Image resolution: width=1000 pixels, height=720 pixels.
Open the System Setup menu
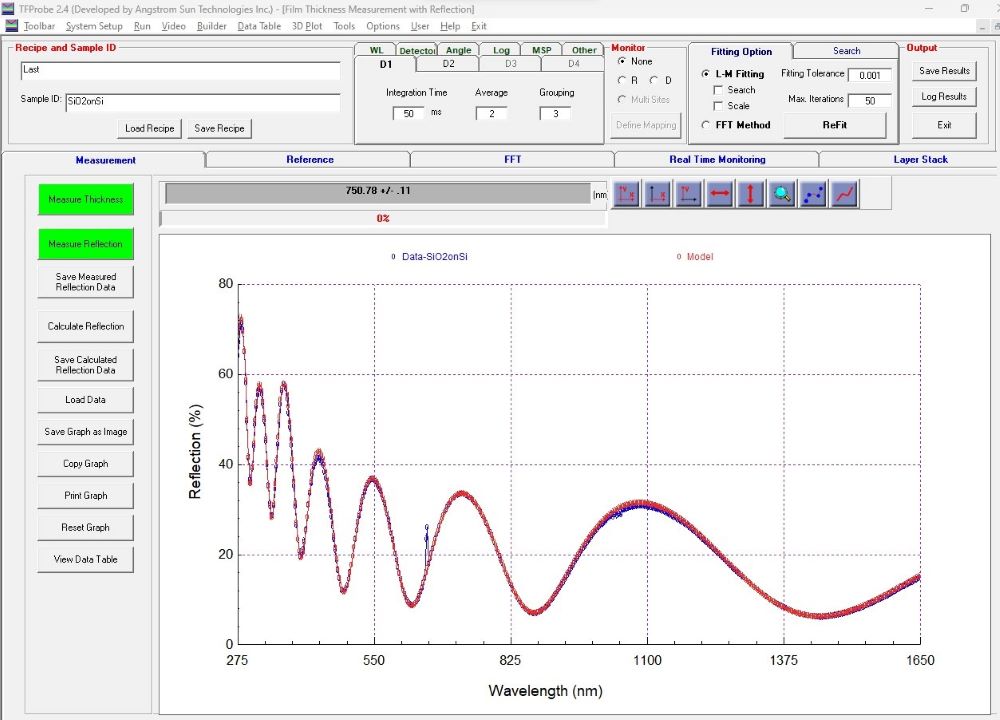click(94, 26)
